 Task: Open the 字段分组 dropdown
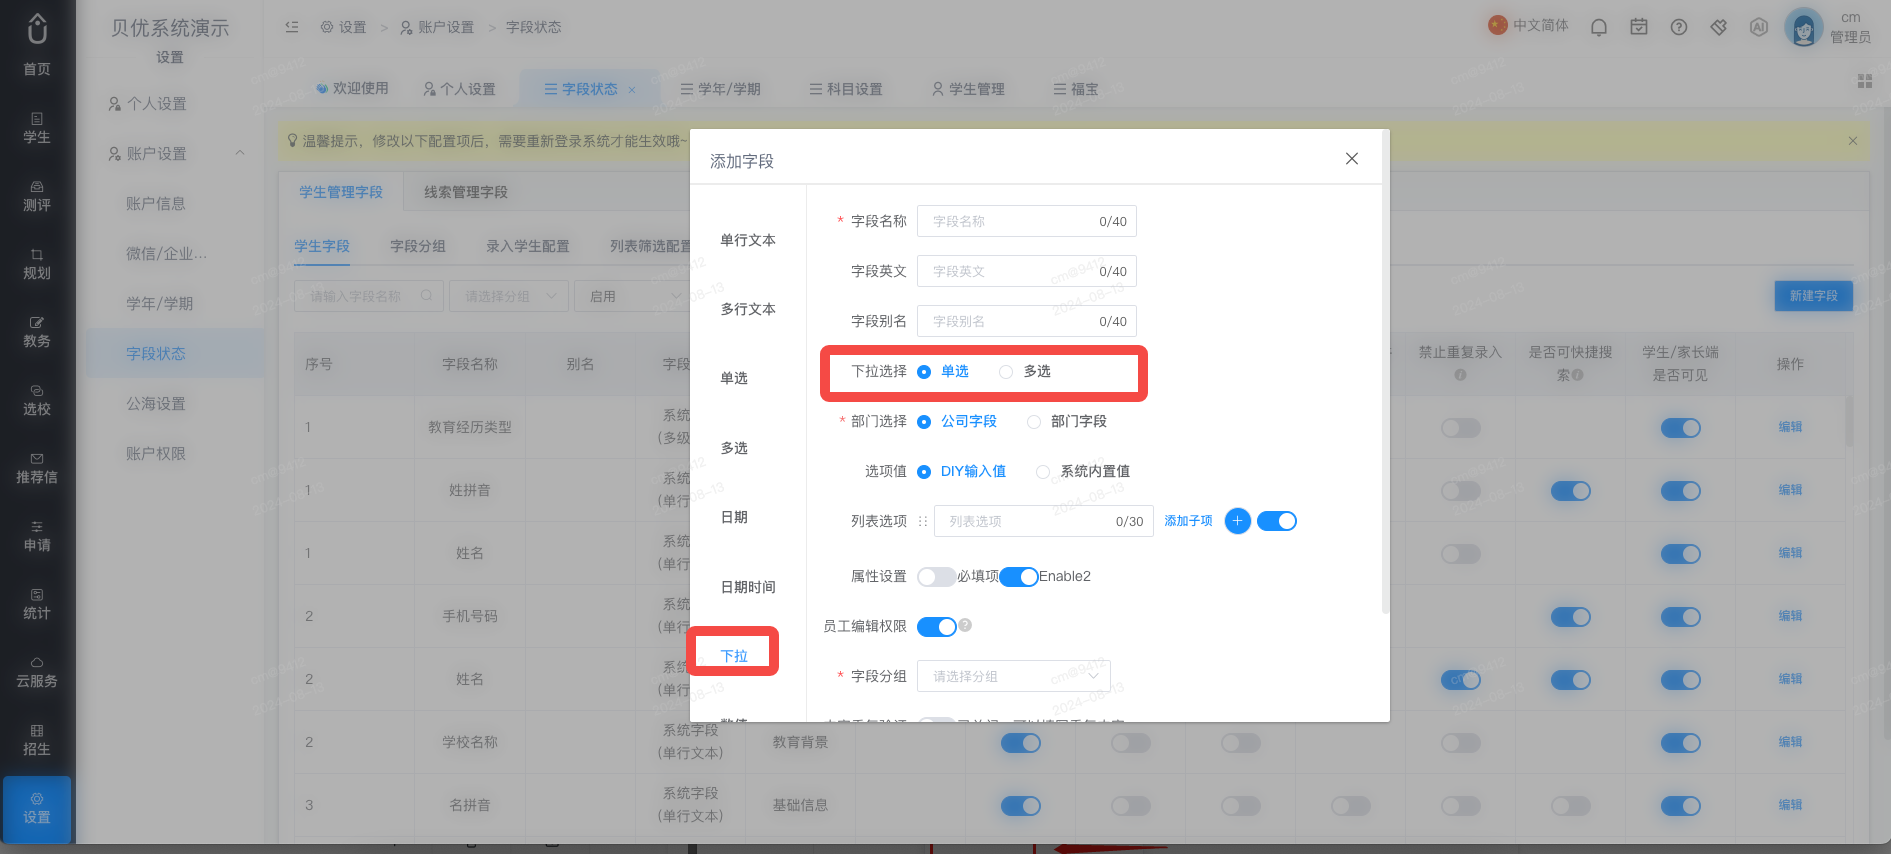[x=1014, y=676]
